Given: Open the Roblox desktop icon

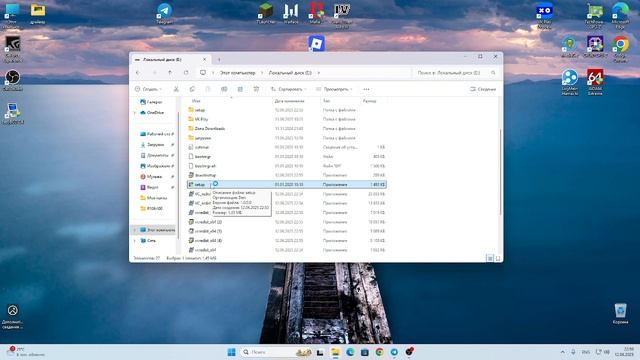Looking at the screenshot, I should coord(316,43).
